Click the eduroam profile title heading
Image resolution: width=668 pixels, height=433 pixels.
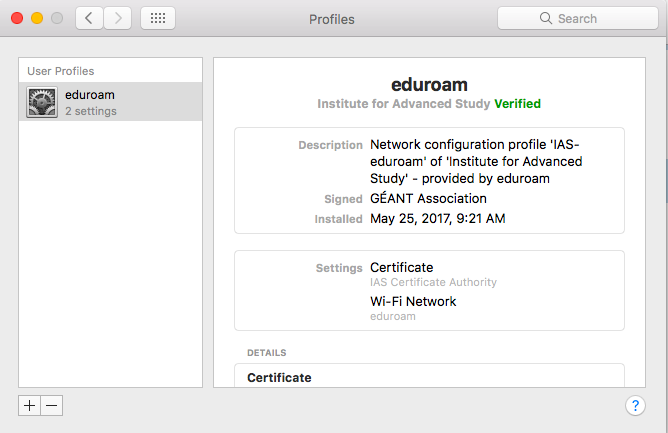429,85
